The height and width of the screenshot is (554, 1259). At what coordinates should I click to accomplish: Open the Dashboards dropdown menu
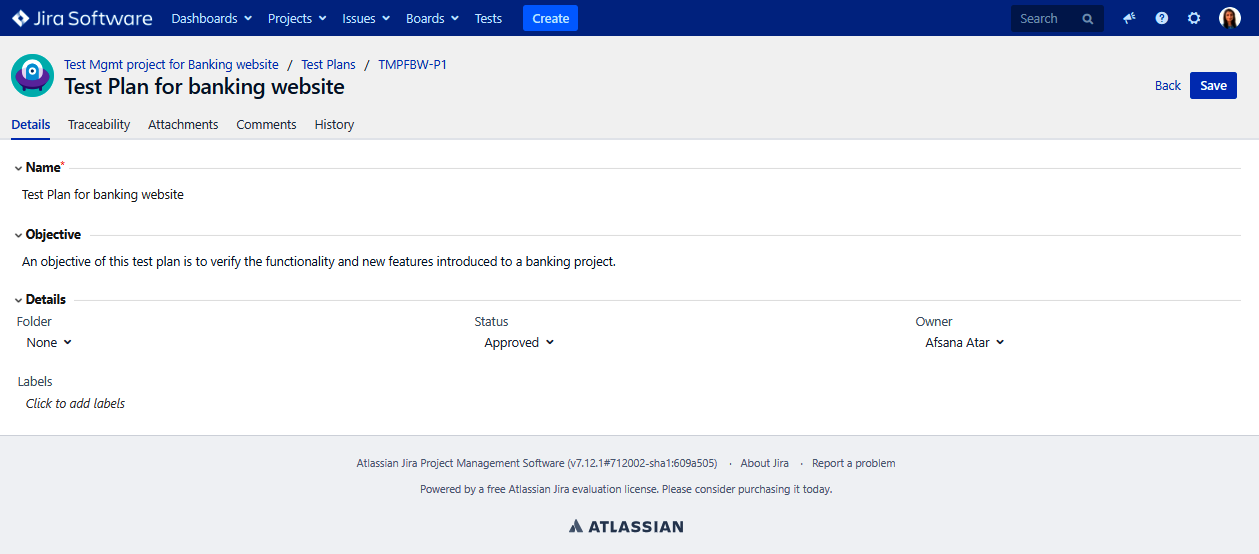pos(212,18)
